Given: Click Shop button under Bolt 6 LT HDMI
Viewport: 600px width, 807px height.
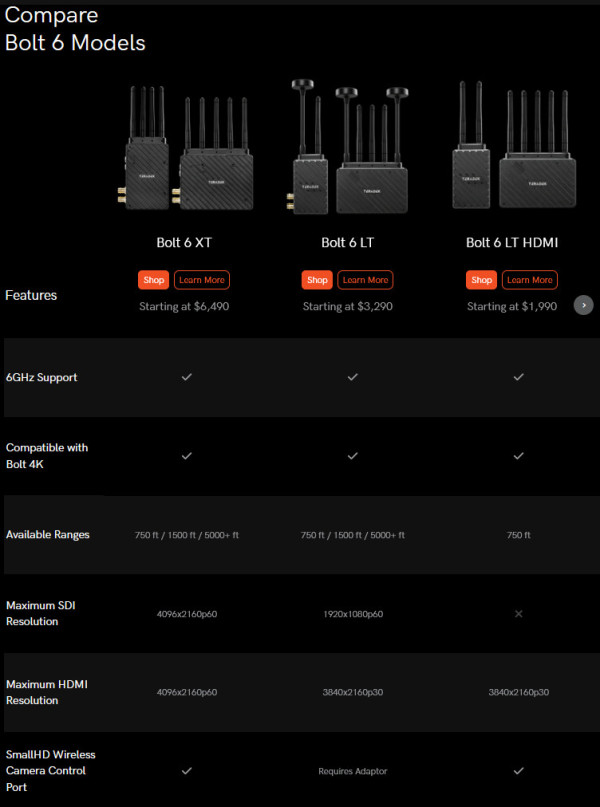Looking at the screenshot, I should pyautogui.click(x=481, y=280).
